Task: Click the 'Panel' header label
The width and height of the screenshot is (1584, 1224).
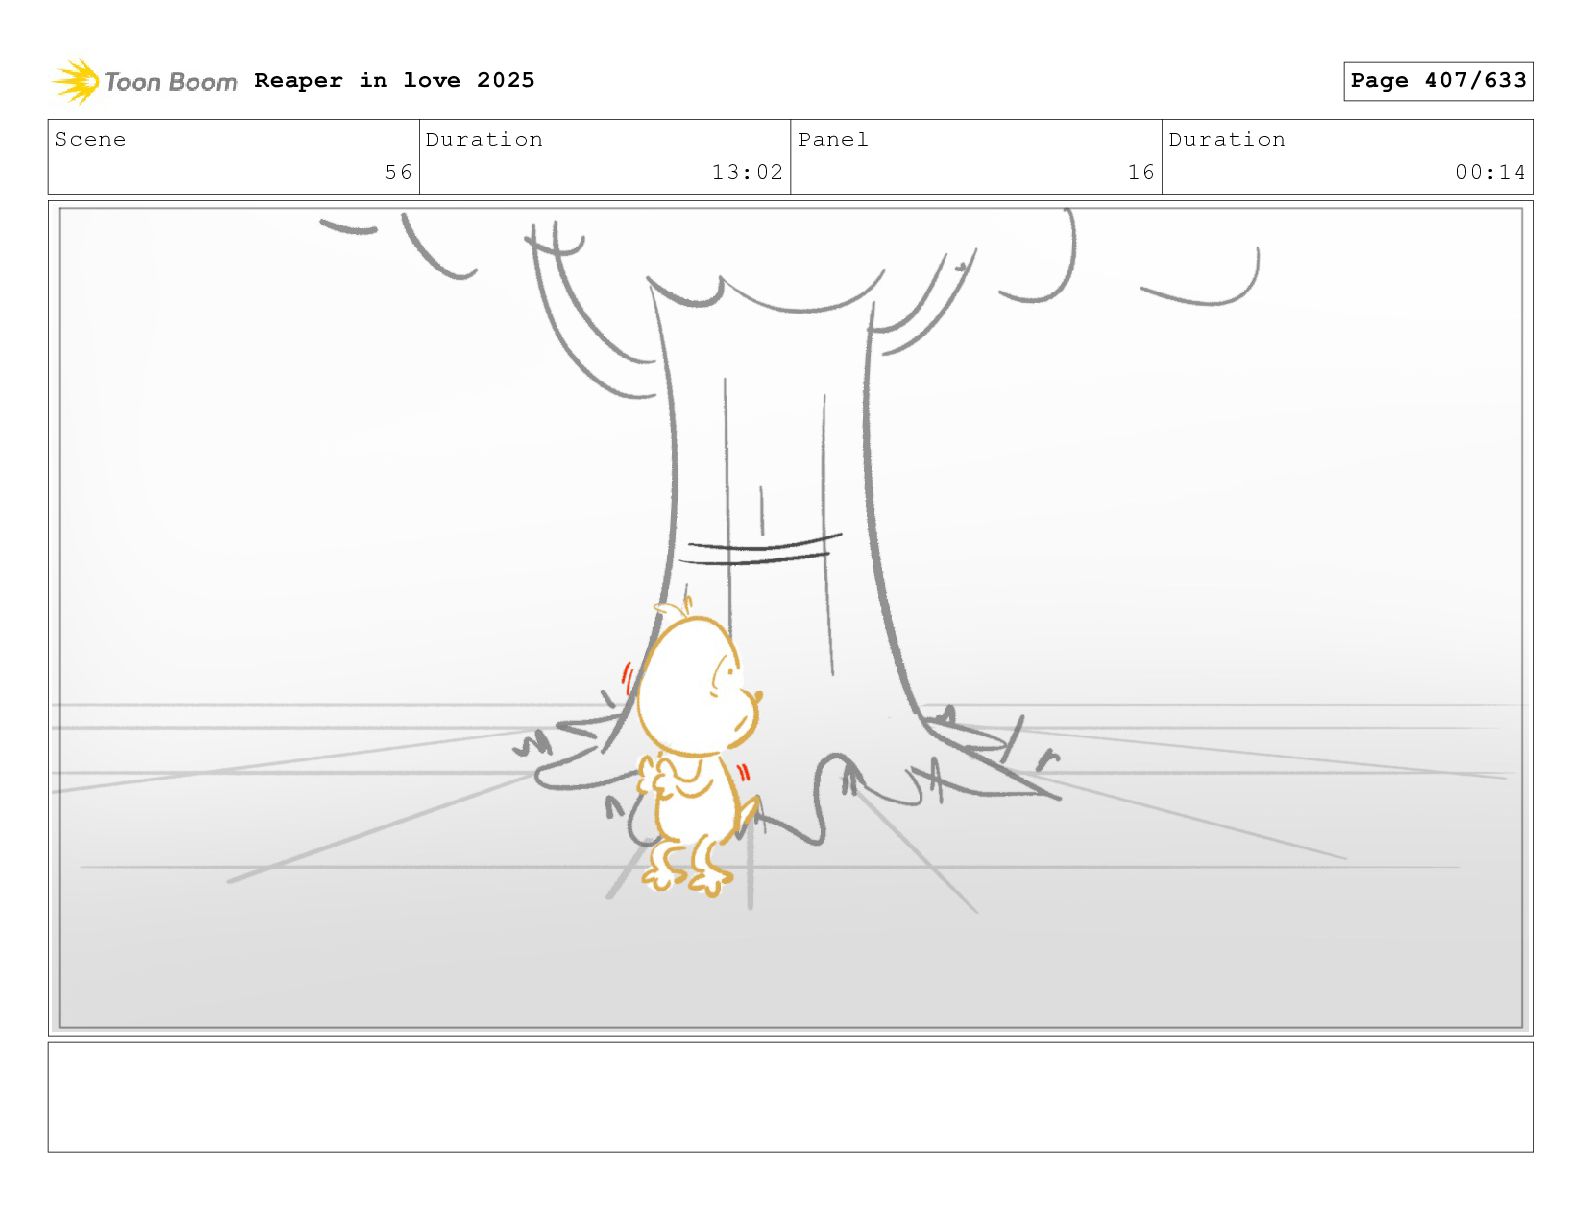Action: (x=833, y=139)
